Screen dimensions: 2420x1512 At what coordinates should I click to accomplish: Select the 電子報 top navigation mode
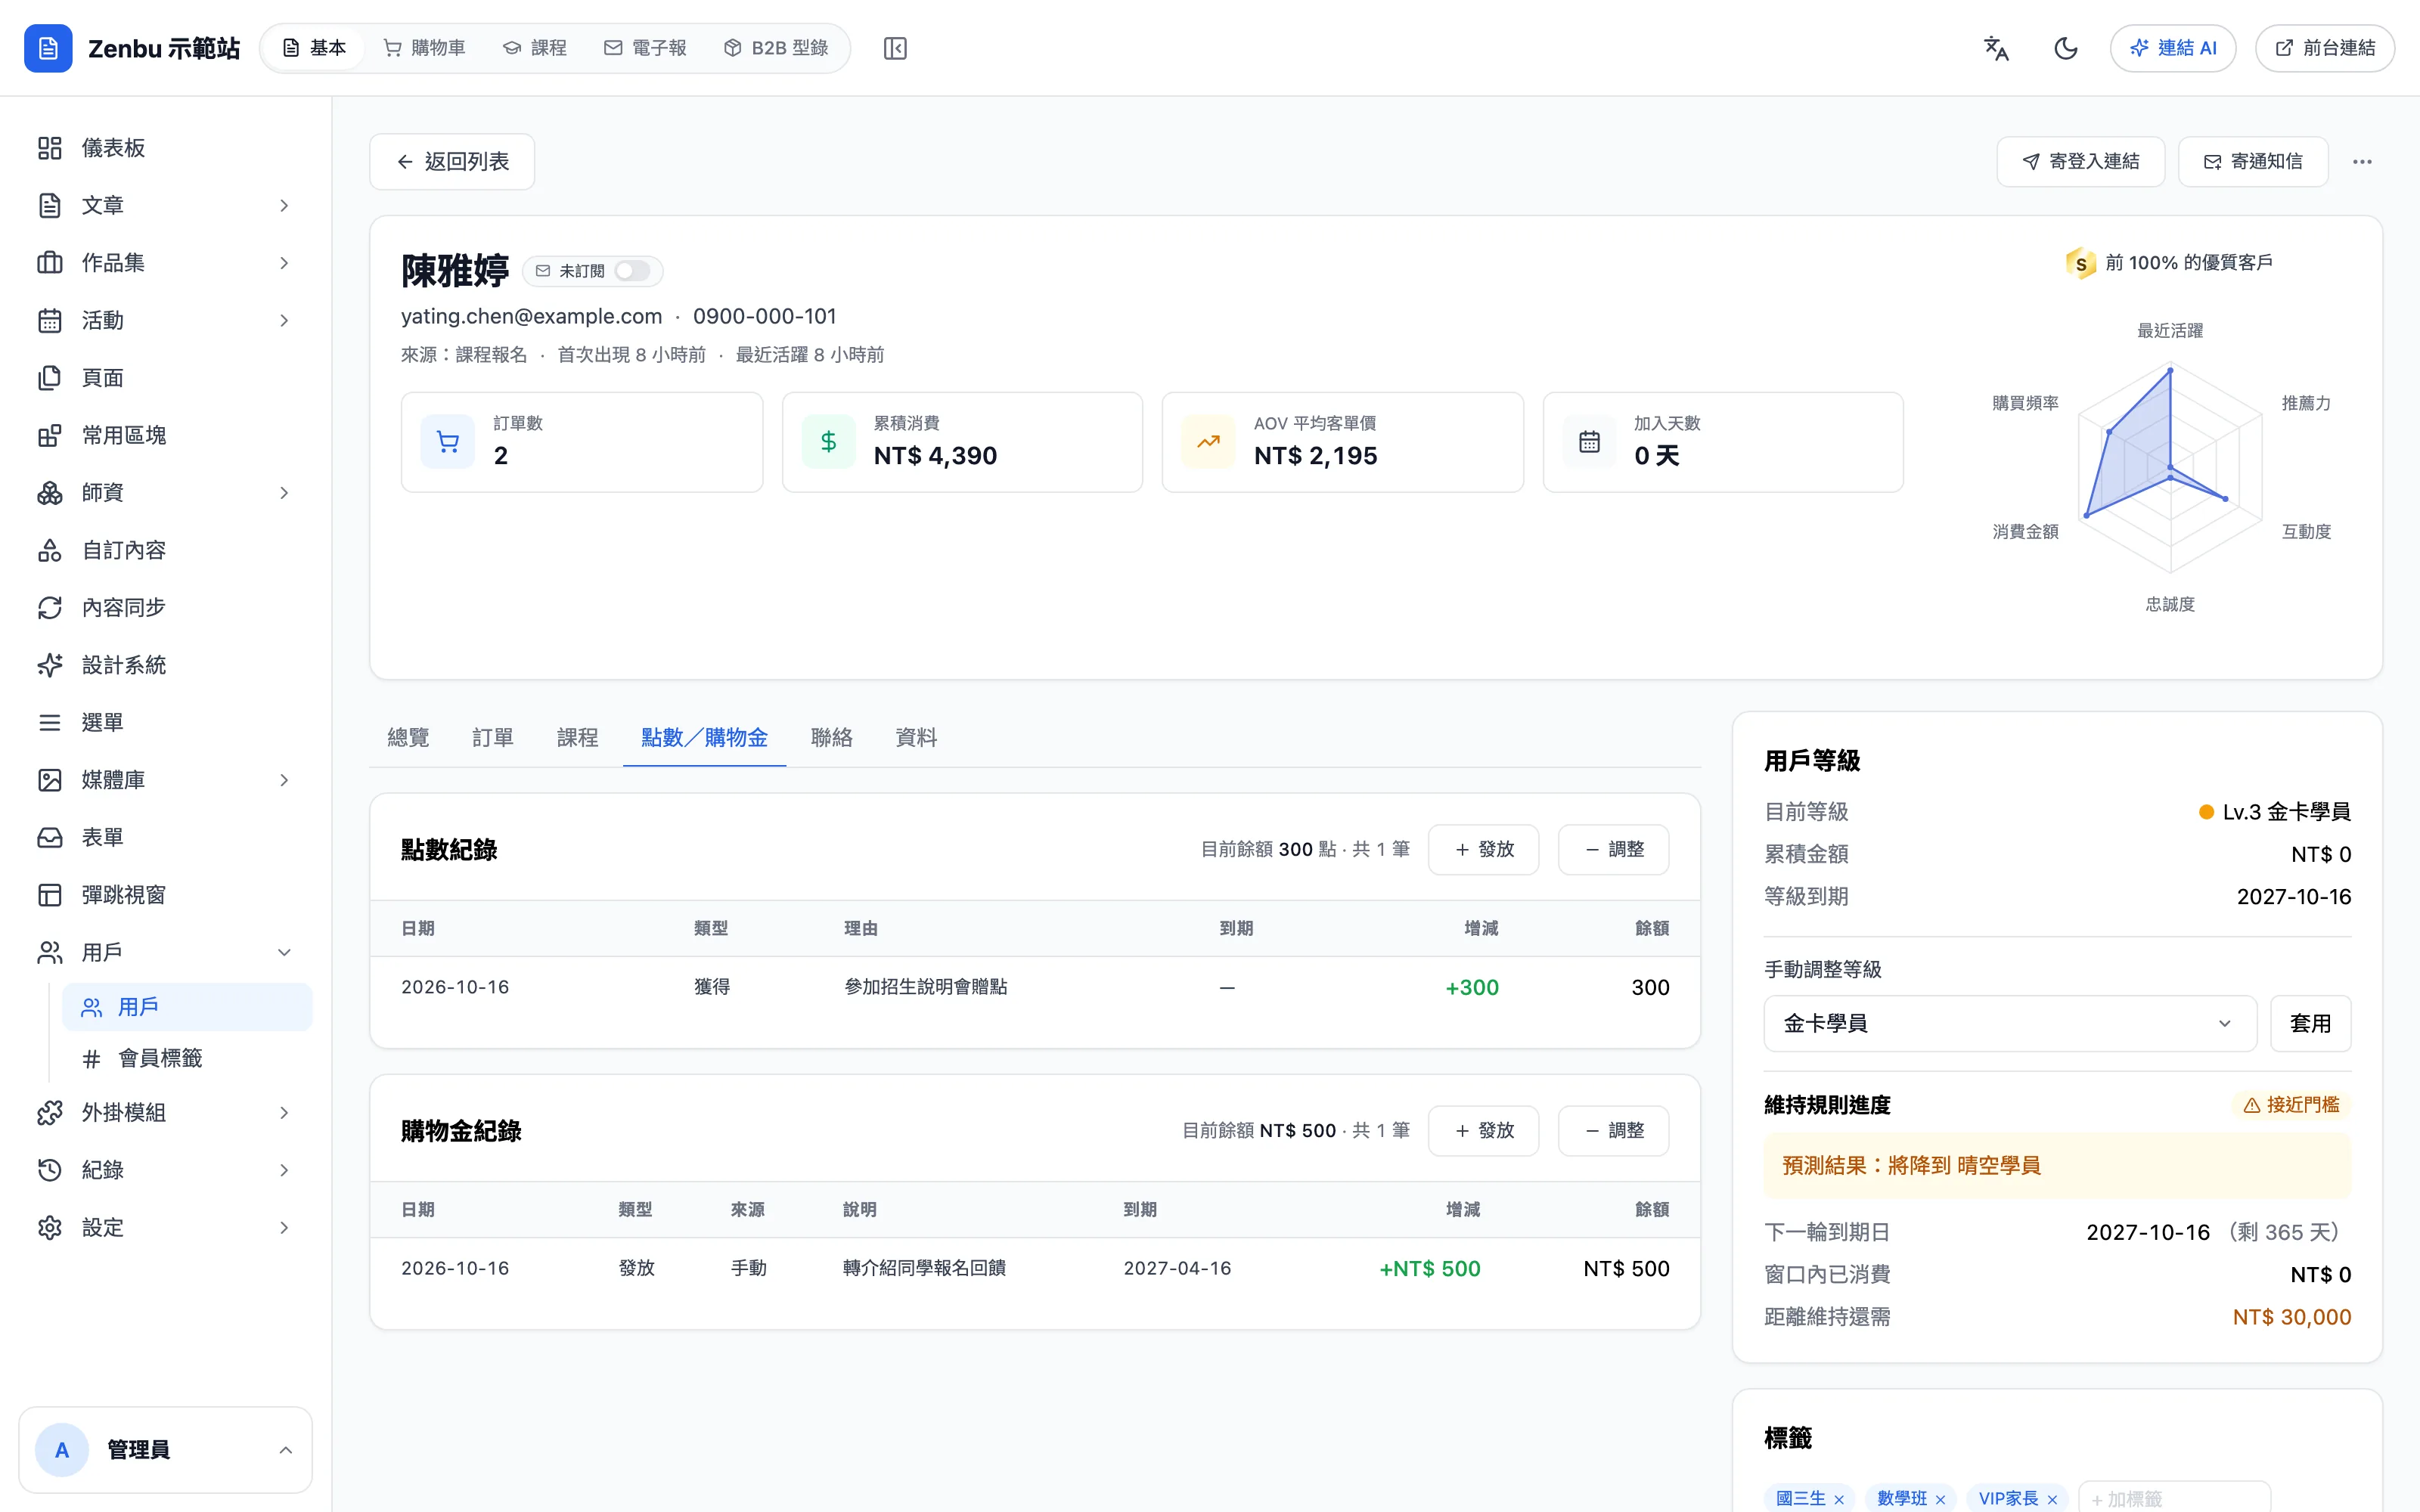click(x=646, y=48)
